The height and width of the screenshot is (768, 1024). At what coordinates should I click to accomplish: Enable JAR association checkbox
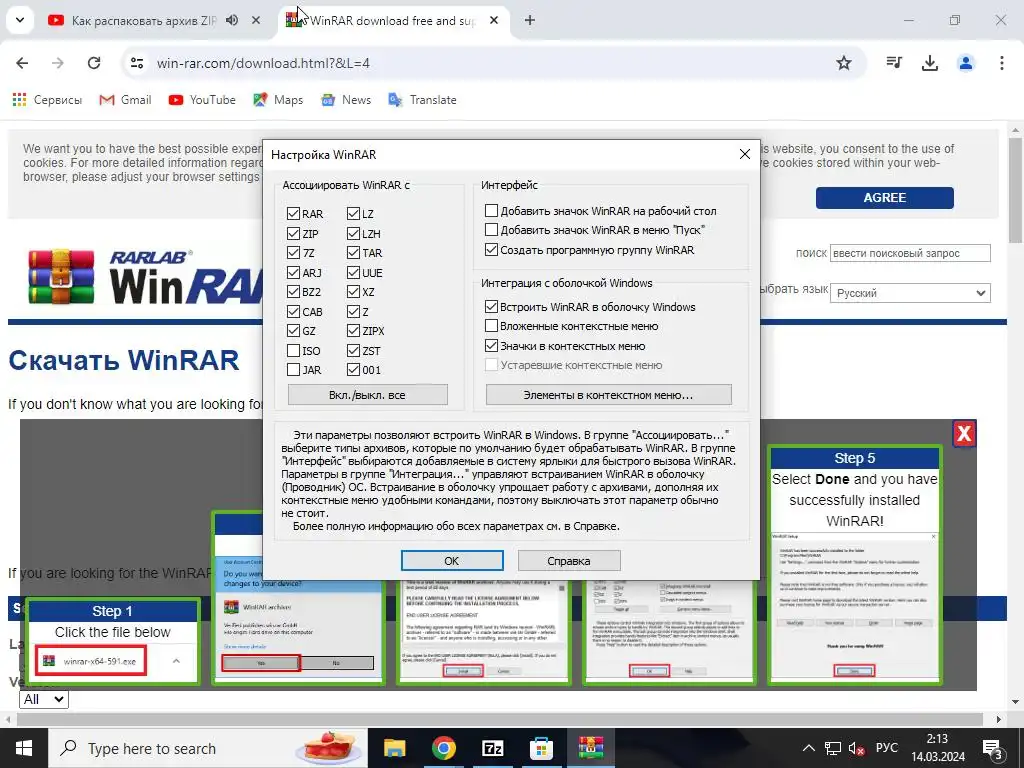(x=293, y=370)
